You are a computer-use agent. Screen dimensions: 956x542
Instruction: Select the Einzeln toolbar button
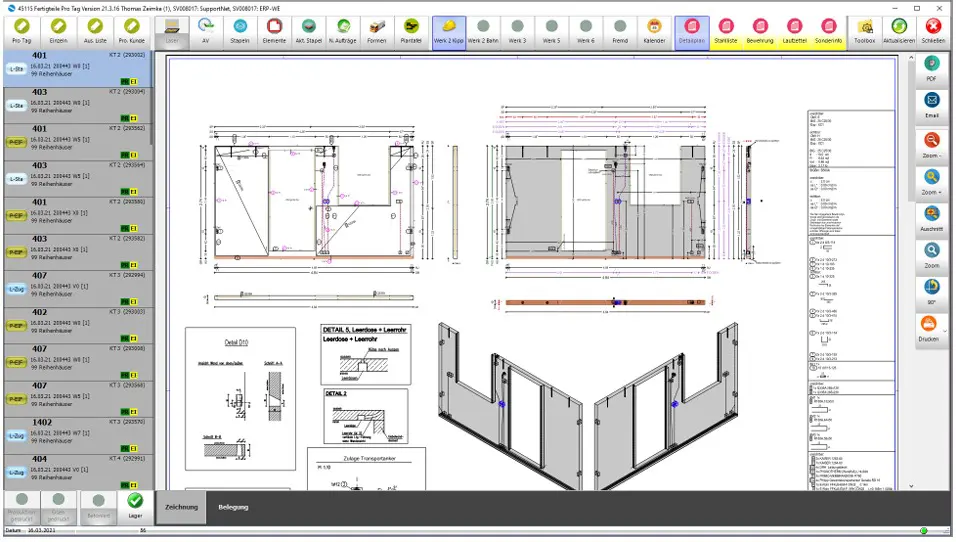pos(59,31)
